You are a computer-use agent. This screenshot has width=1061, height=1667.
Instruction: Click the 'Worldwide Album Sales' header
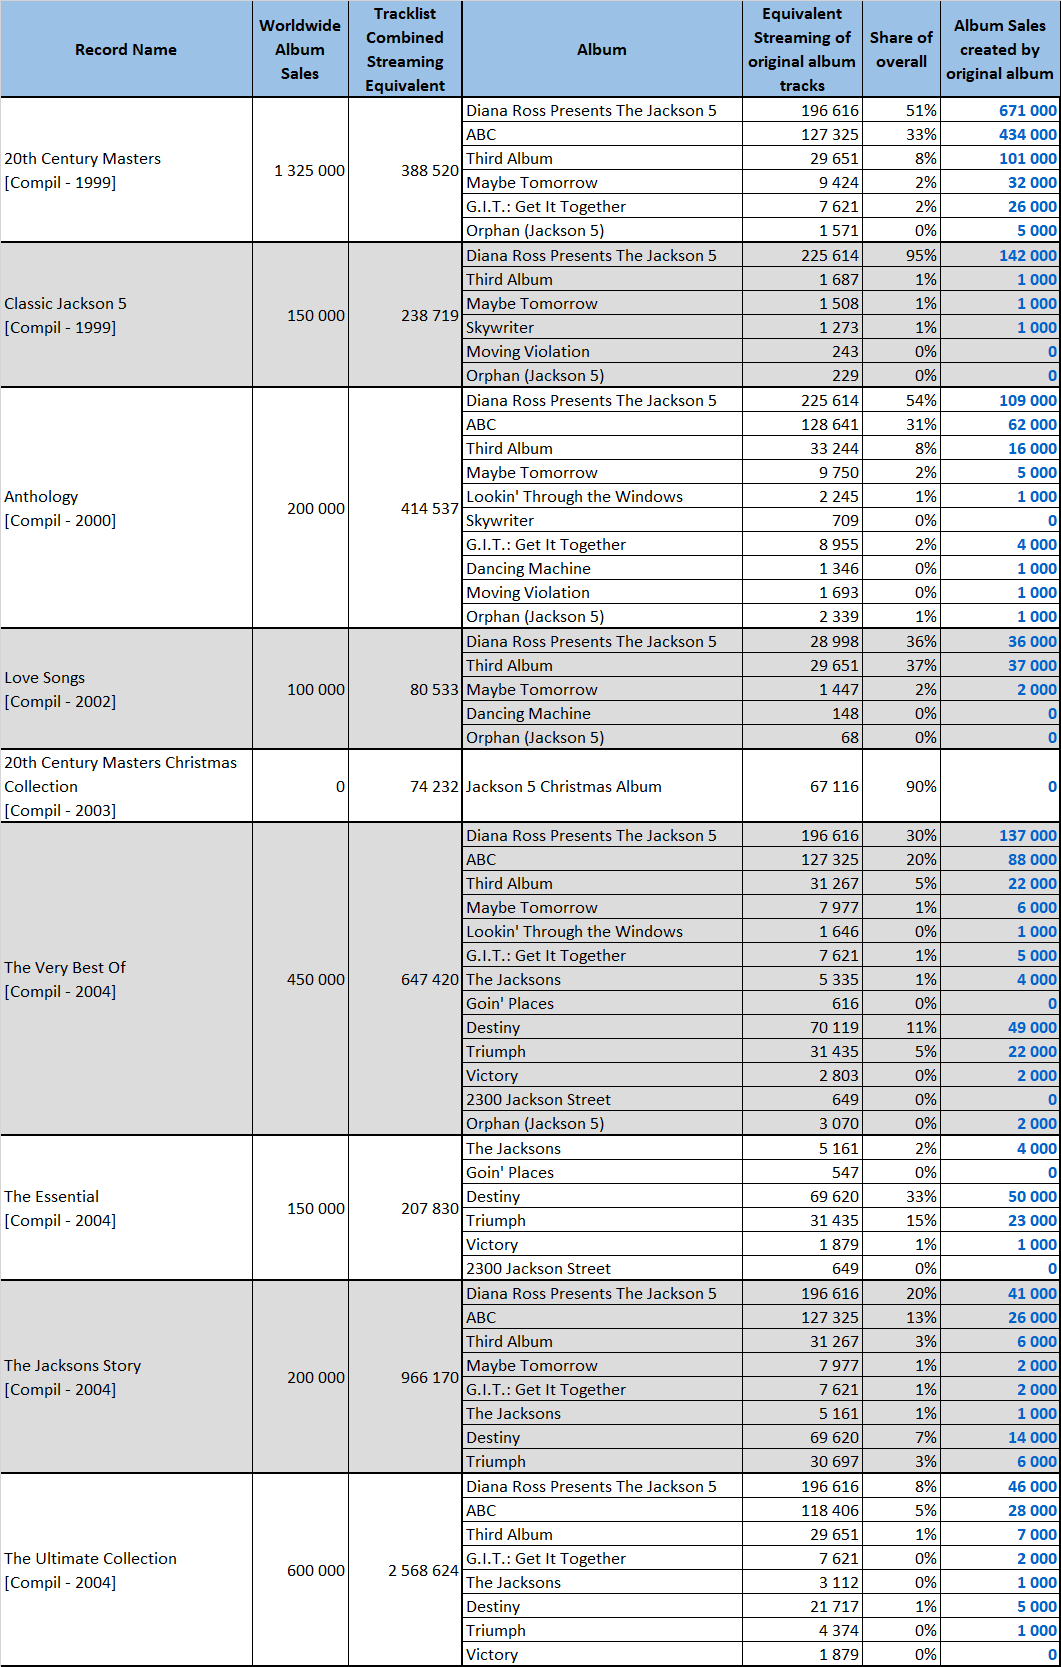(x=300, y=49)
